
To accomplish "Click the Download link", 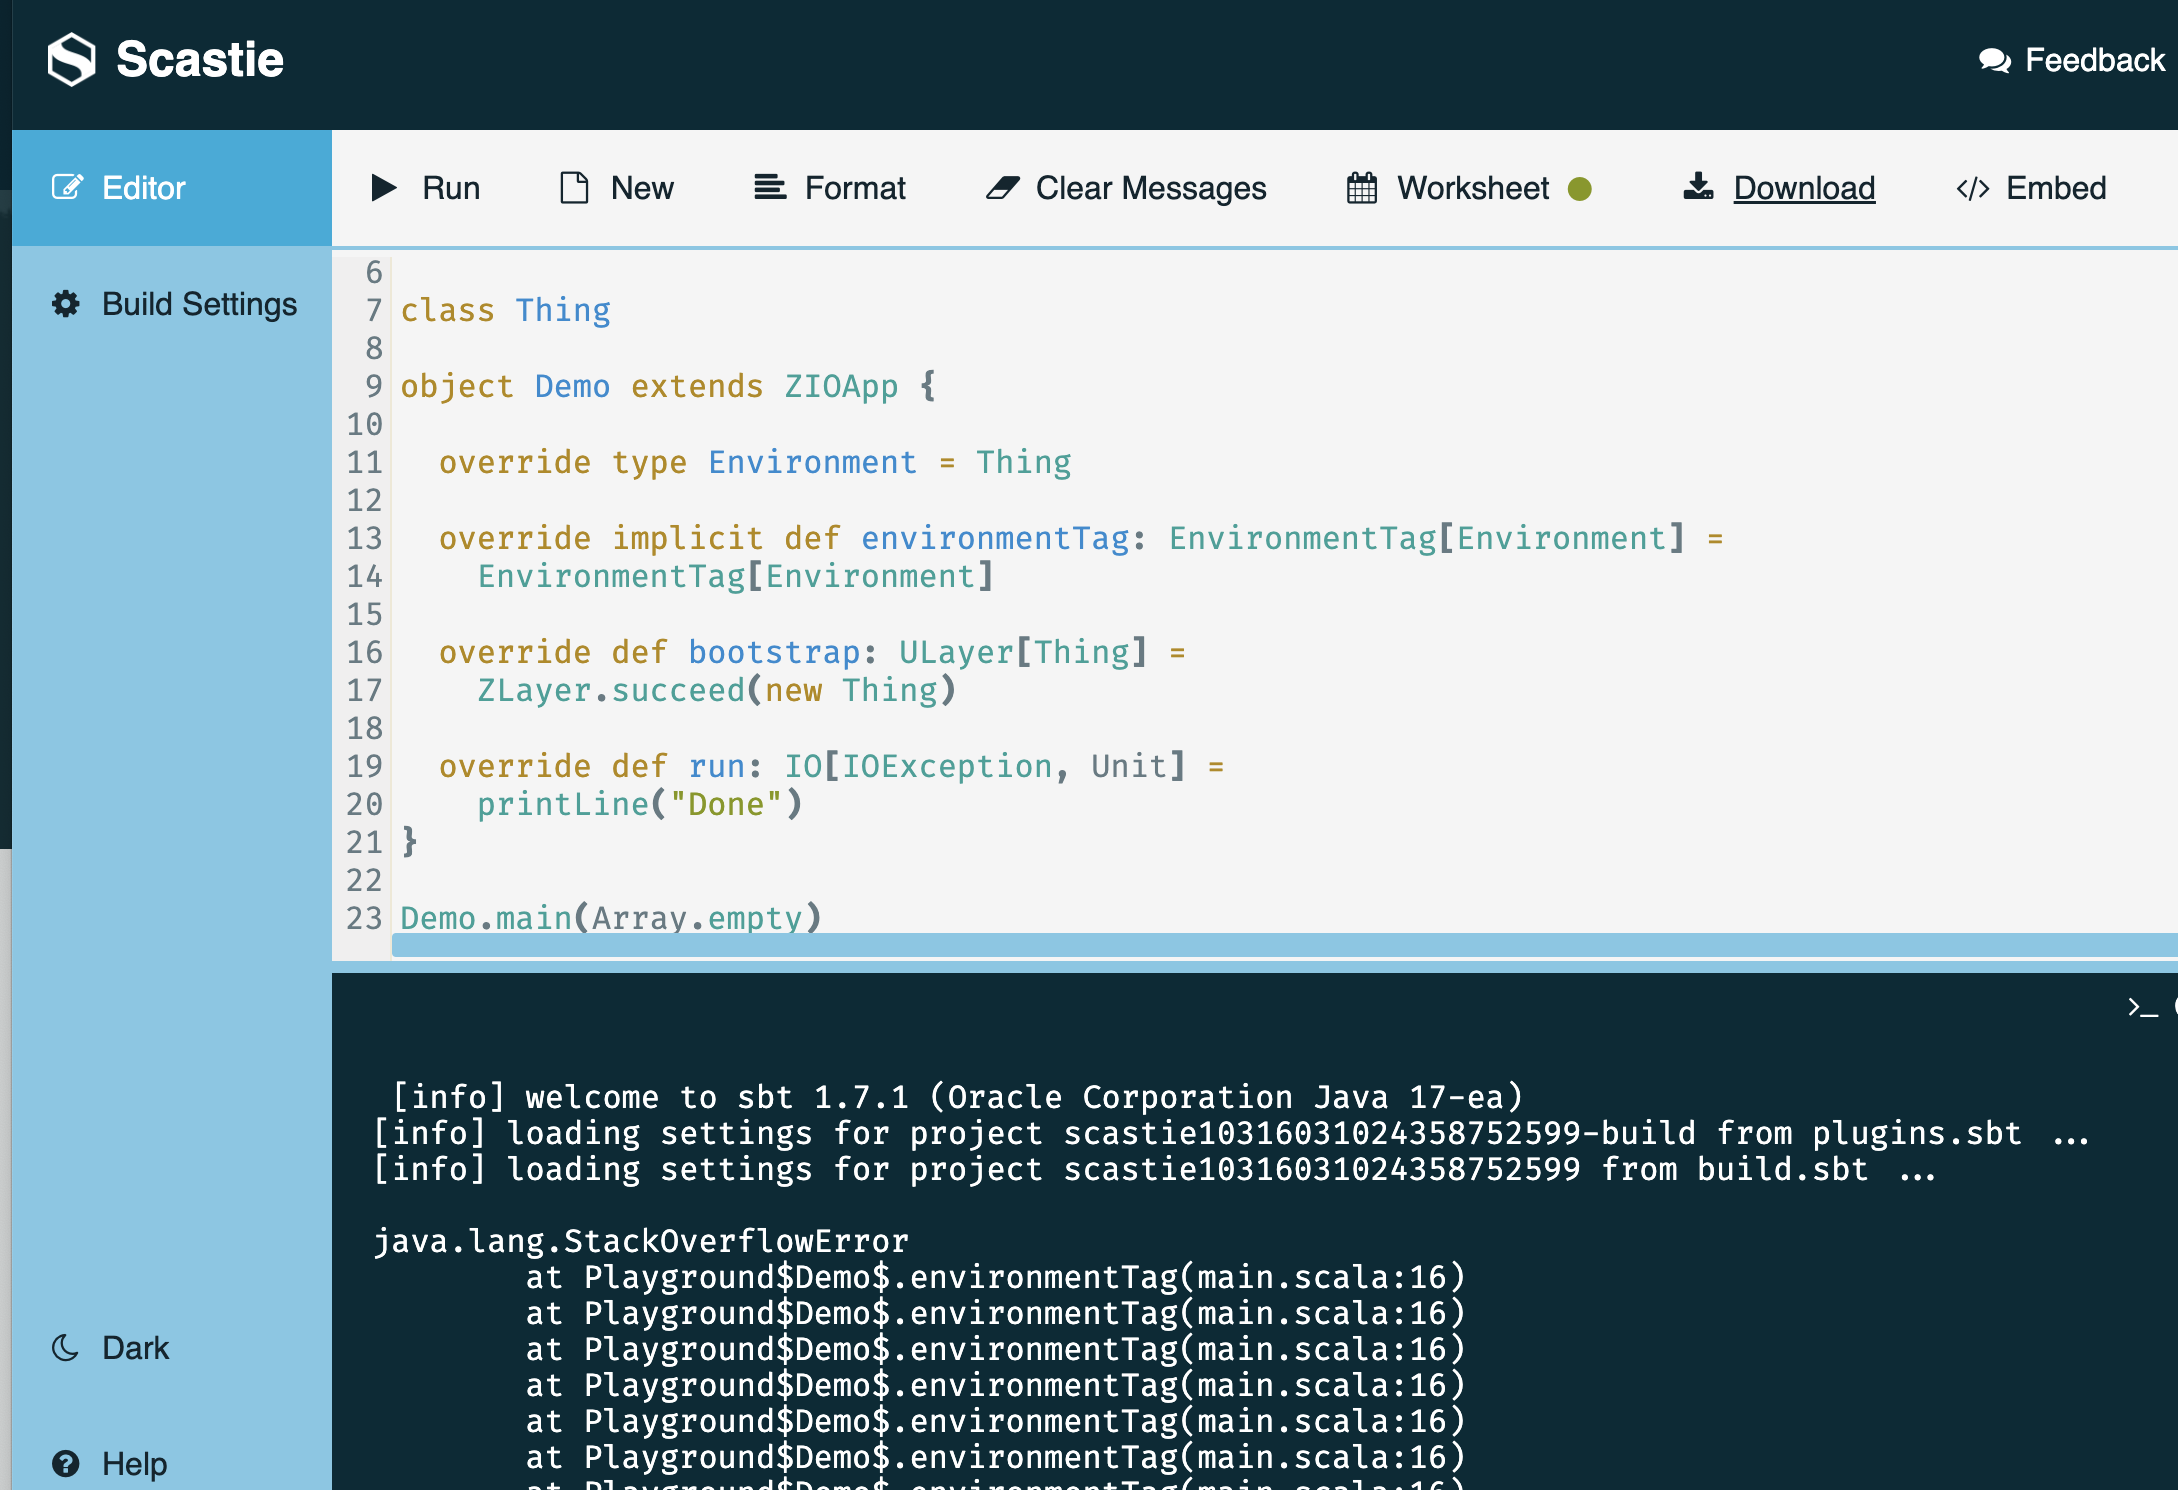I will (x=1803, y=188).
